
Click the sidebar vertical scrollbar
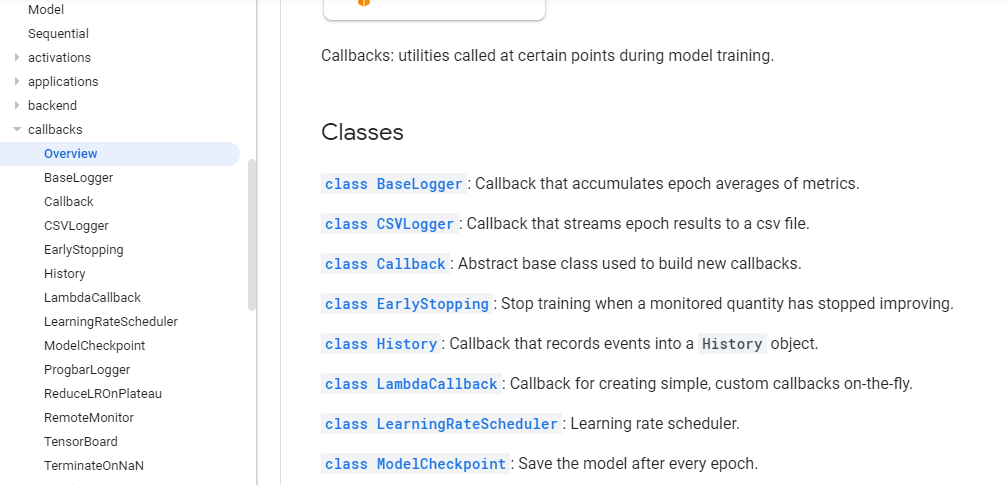[x=252, y=235]
